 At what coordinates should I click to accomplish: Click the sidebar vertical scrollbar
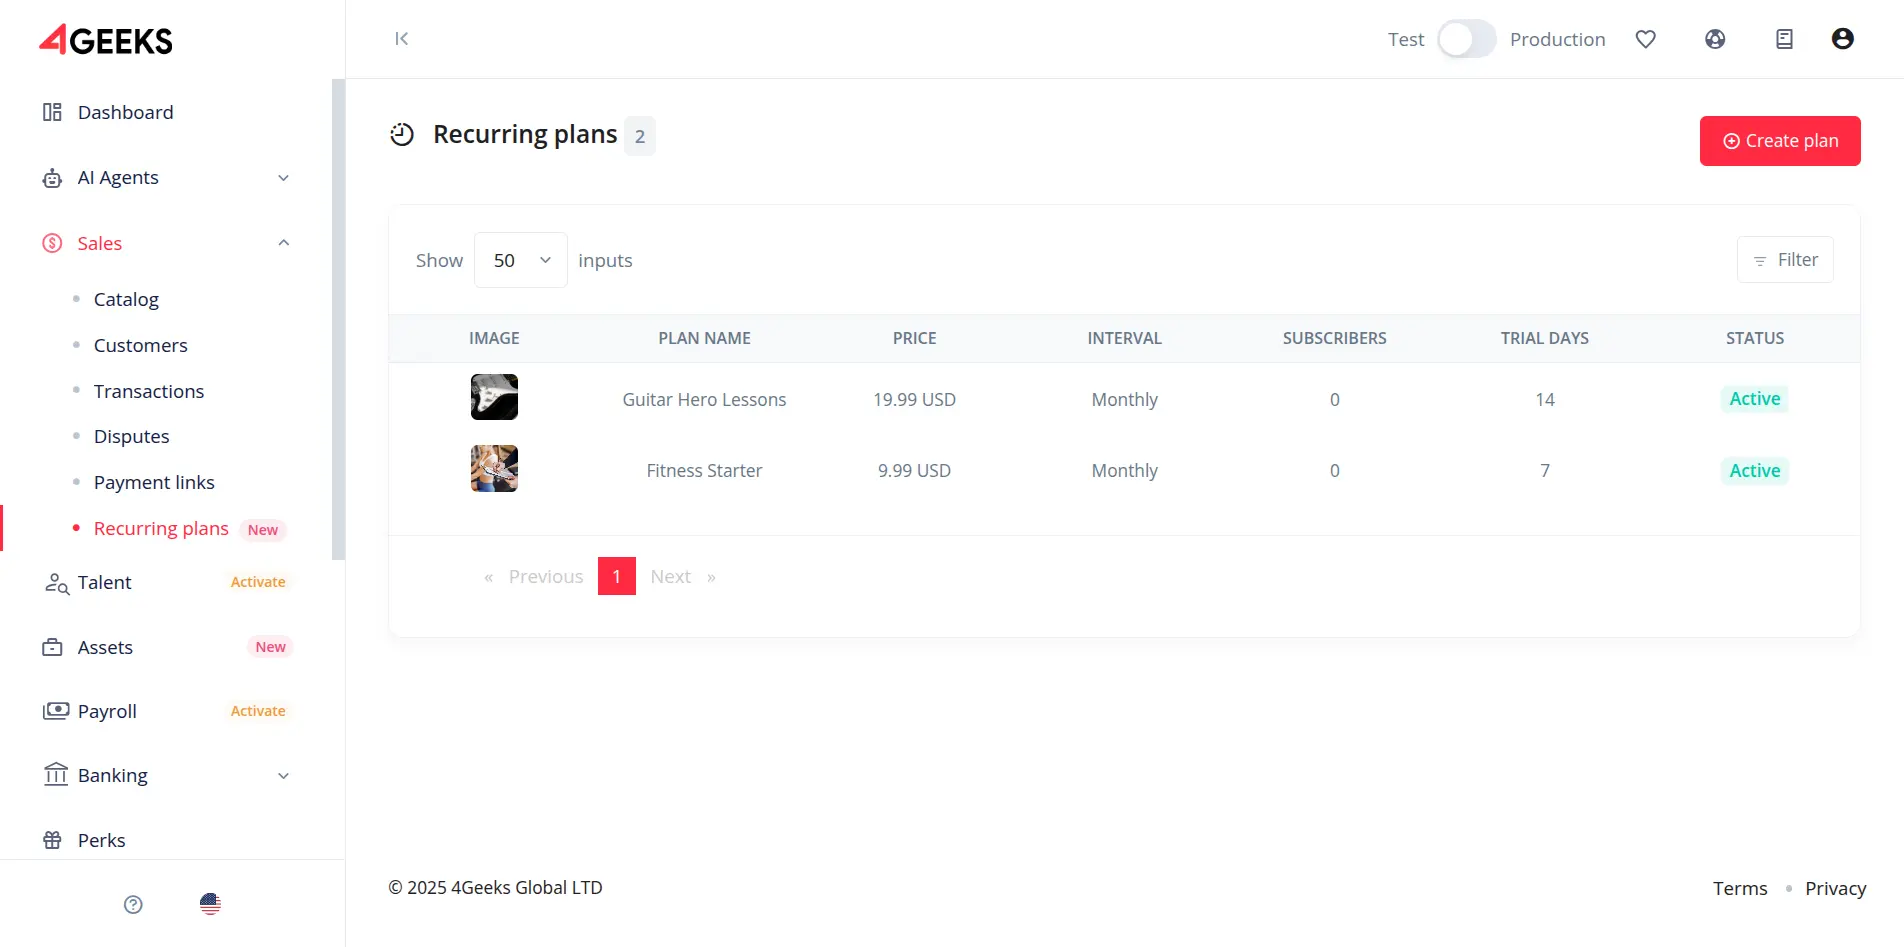338,320
